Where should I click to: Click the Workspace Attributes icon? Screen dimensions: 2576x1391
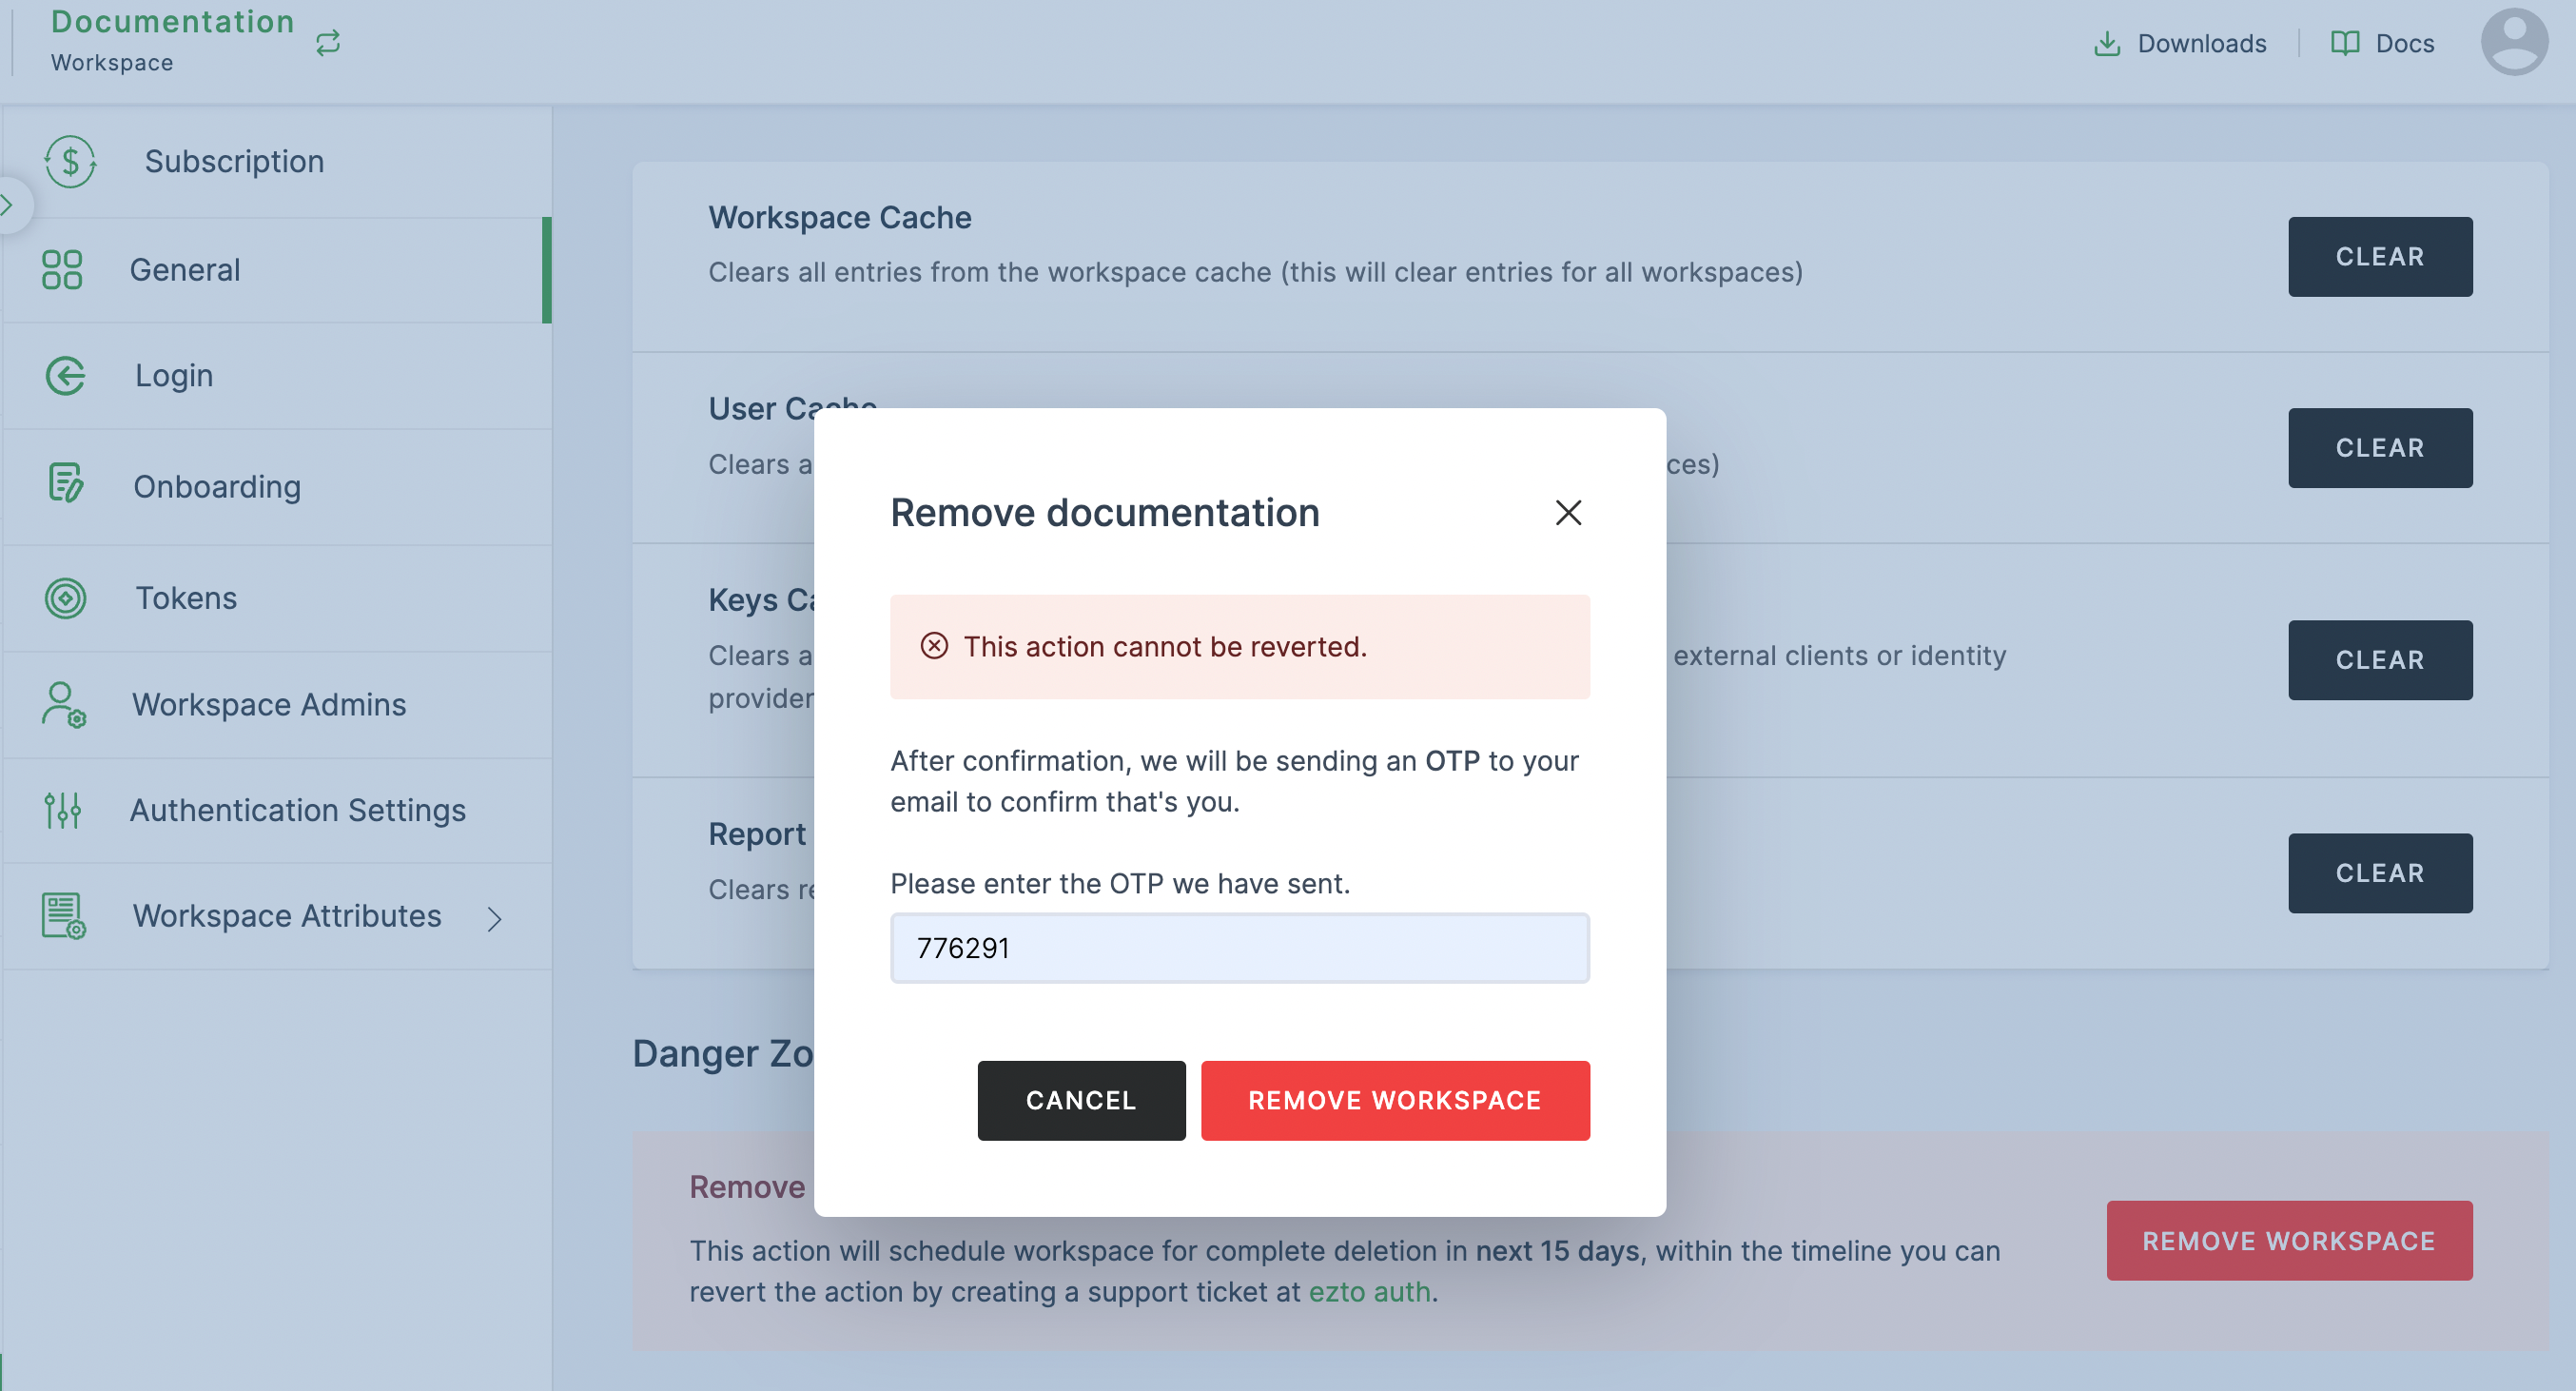tap(65, 914)
